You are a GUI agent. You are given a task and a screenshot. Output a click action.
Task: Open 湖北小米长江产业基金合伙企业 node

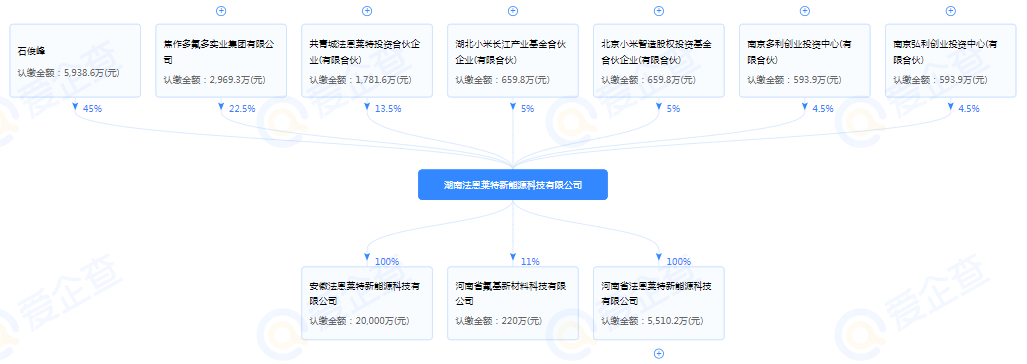coord(513,61)
